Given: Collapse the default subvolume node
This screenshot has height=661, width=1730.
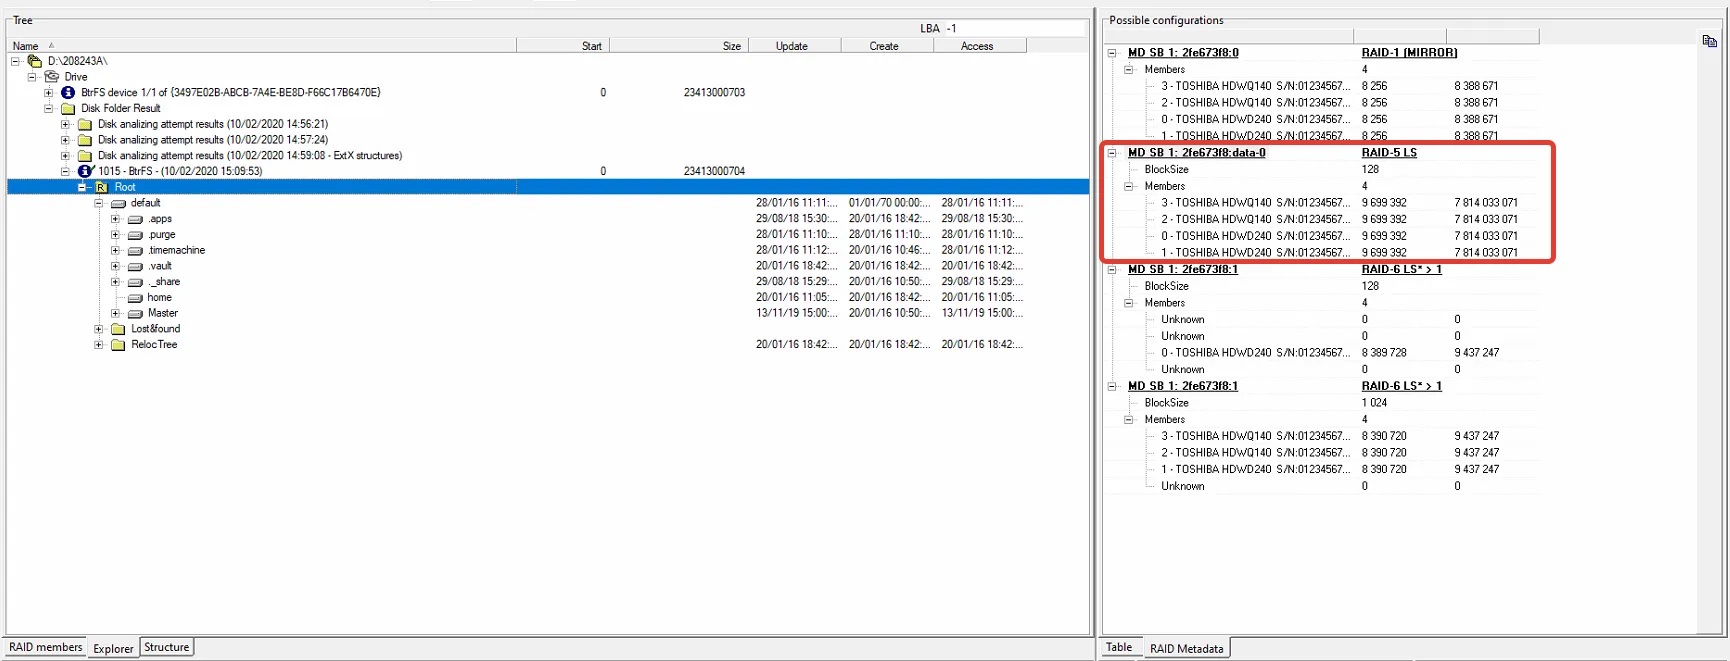Looking at the screenshot, I should tap(99, 203).
